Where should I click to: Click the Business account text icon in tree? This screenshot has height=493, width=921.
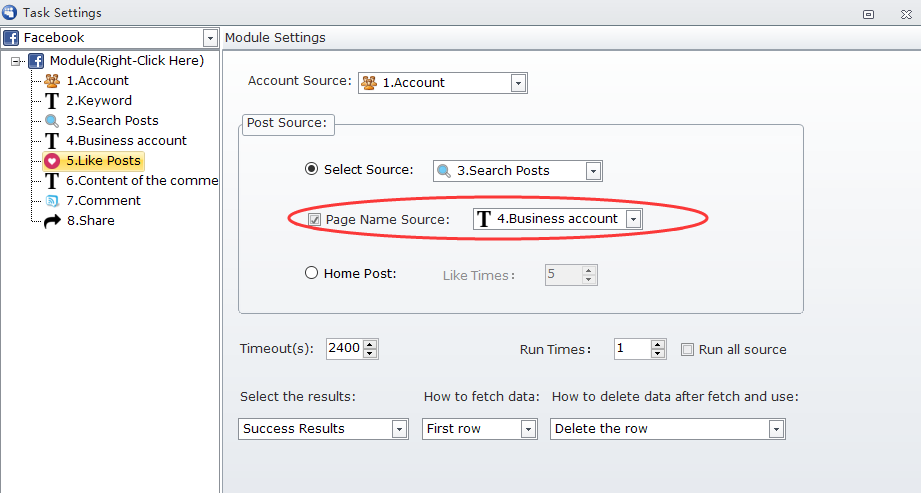pos(52,141)
